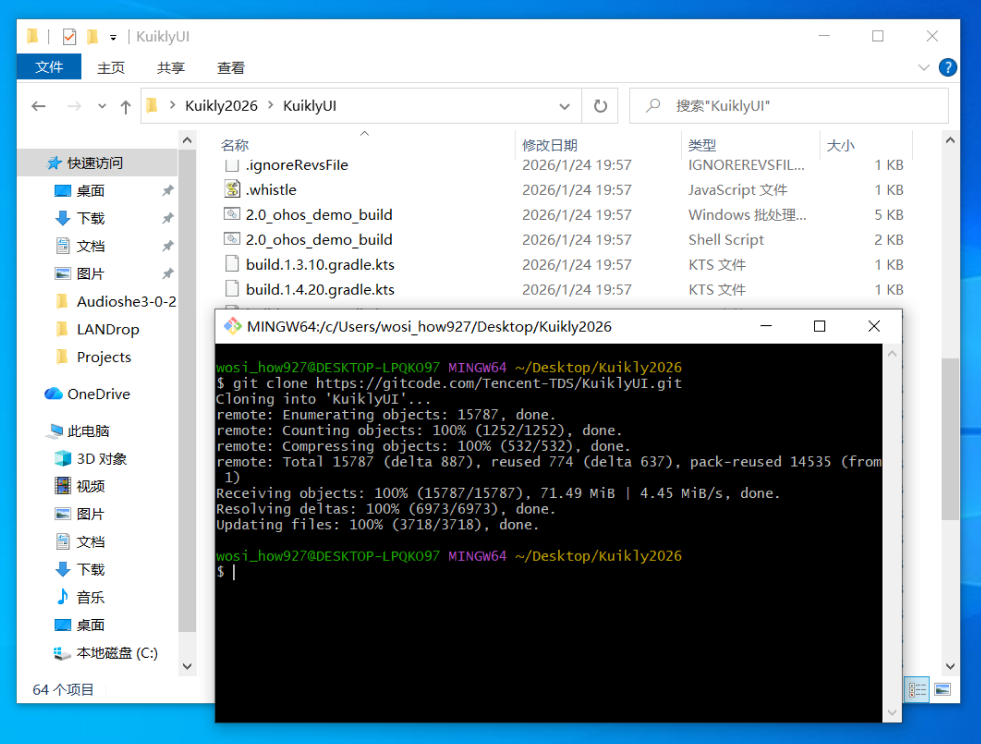Image resolution: width=981 pixels, height=744 pixels.
Task: Open the address bar history dropdown
Action: [x=564, y=106]
